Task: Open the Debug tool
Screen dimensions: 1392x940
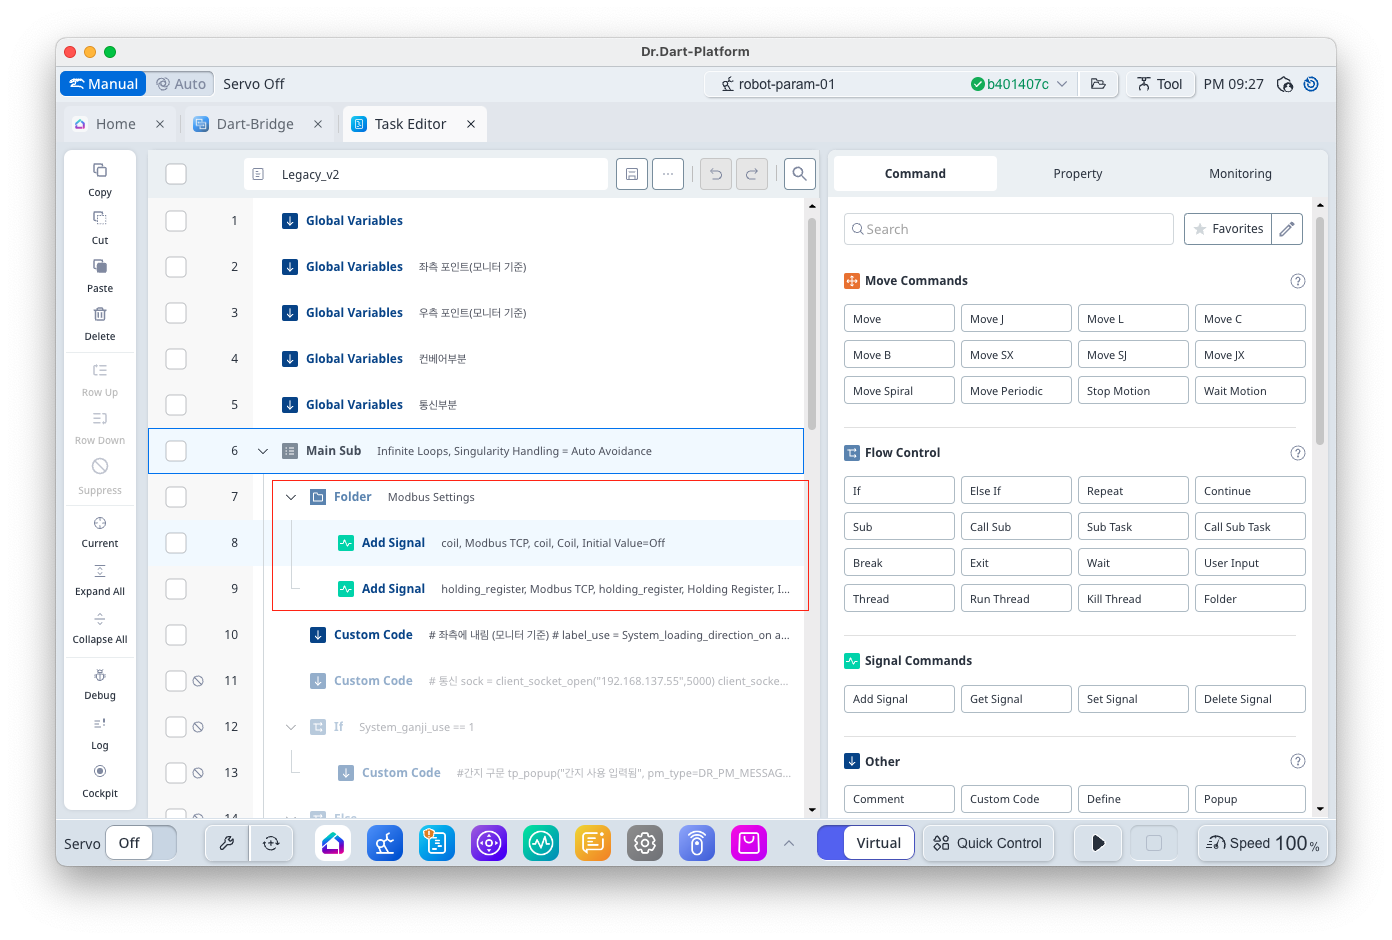Action: pos(100,676)
